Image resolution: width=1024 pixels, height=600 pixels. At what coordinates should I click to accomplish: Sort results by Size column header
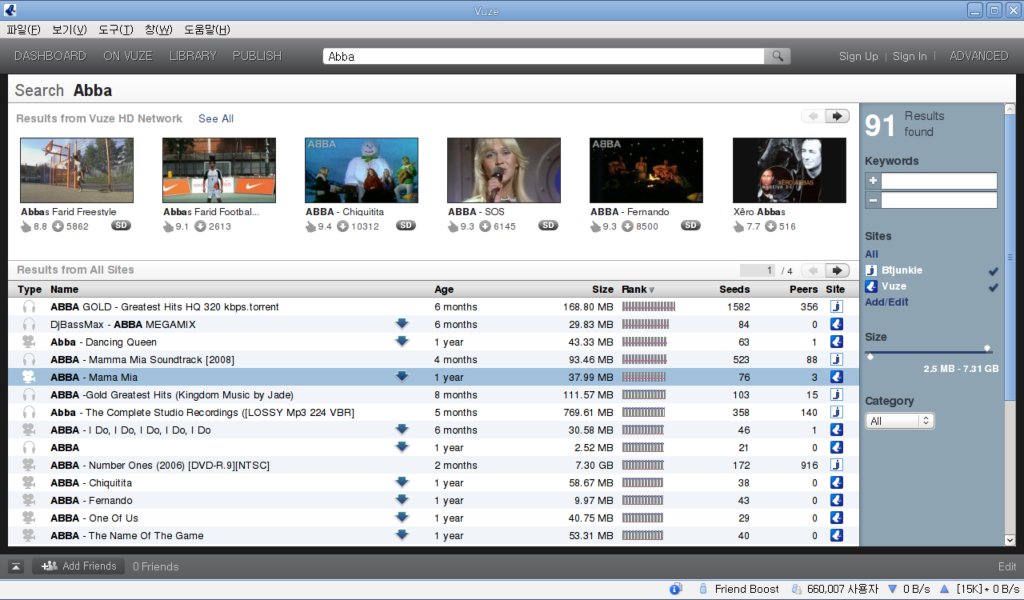[602, 289]
